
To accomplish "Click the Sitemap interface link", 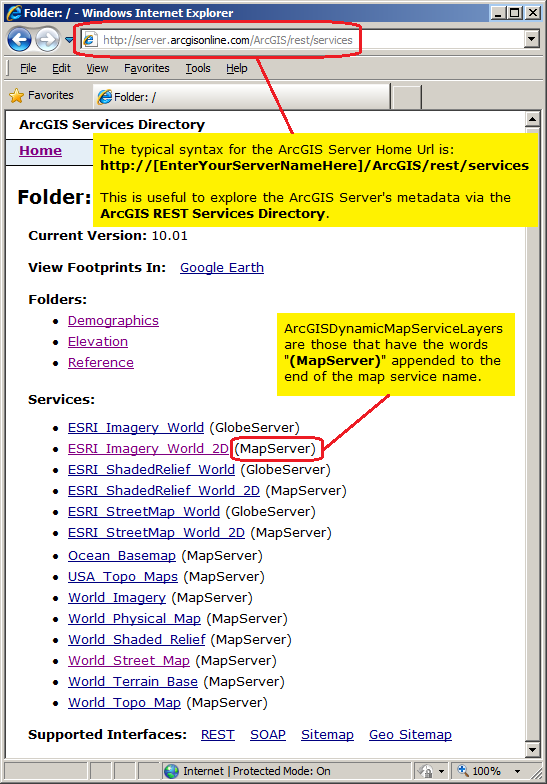I will click(328, 734).
